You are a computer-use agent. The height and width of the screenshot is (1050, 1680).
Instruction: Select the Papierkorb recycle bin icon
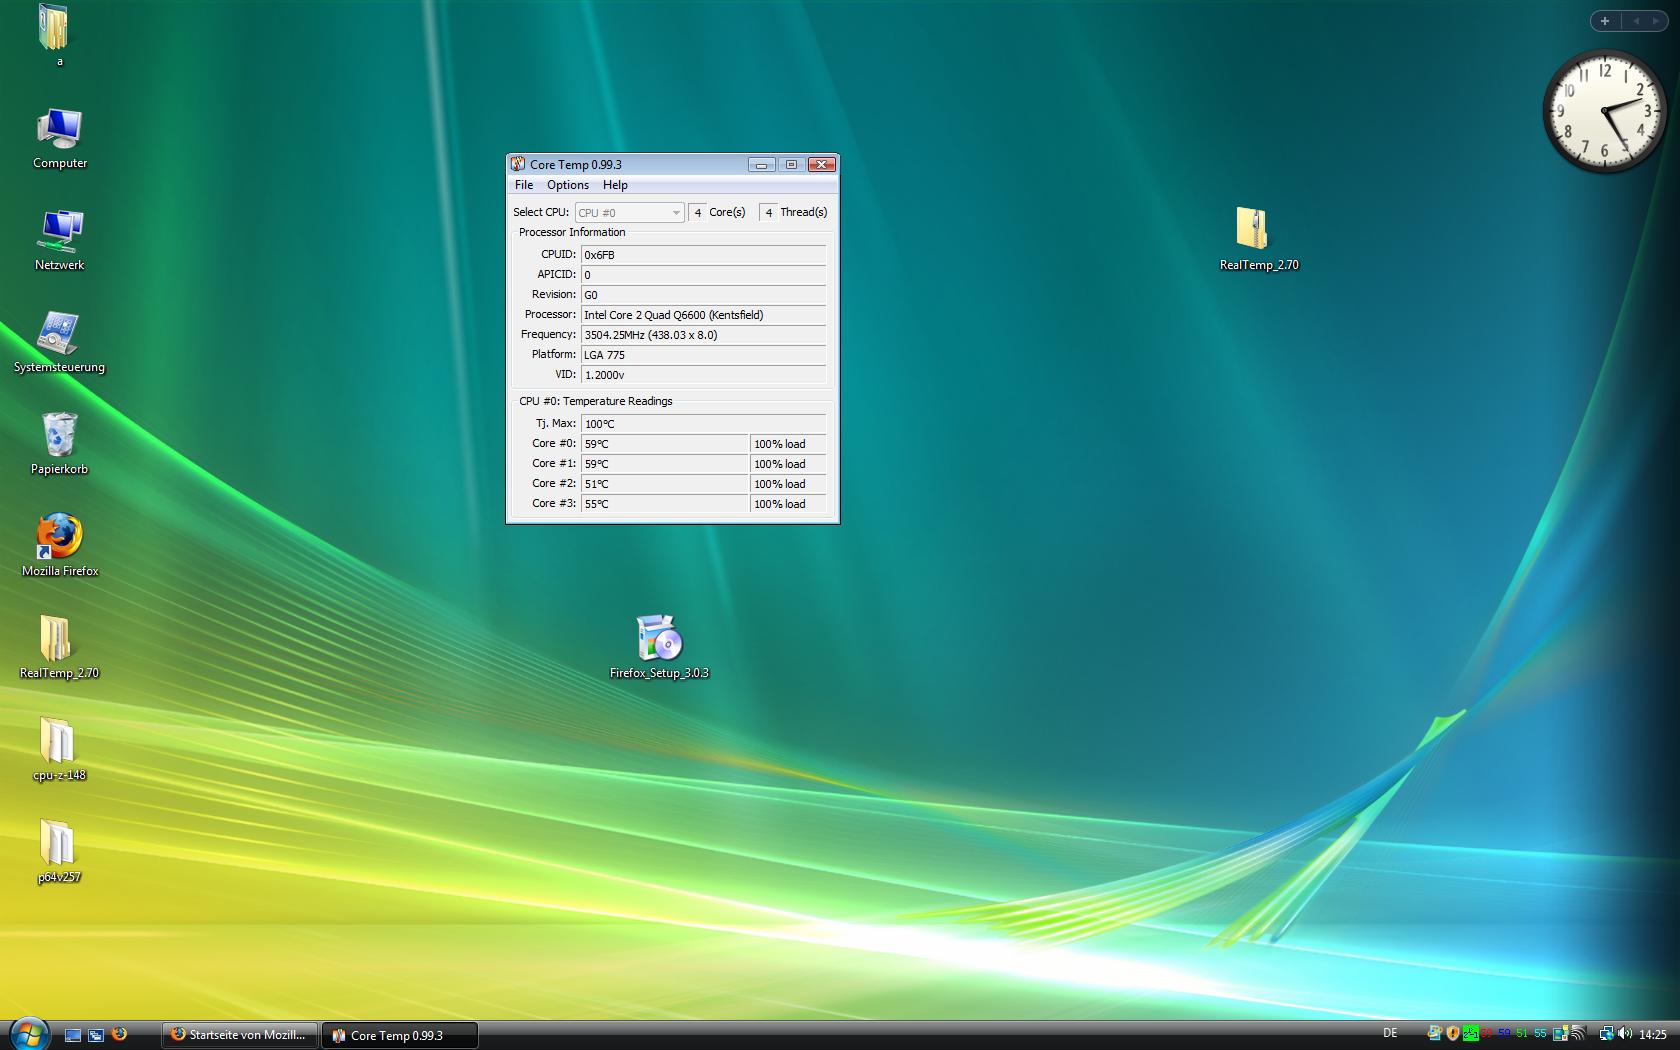click(59, 436)
